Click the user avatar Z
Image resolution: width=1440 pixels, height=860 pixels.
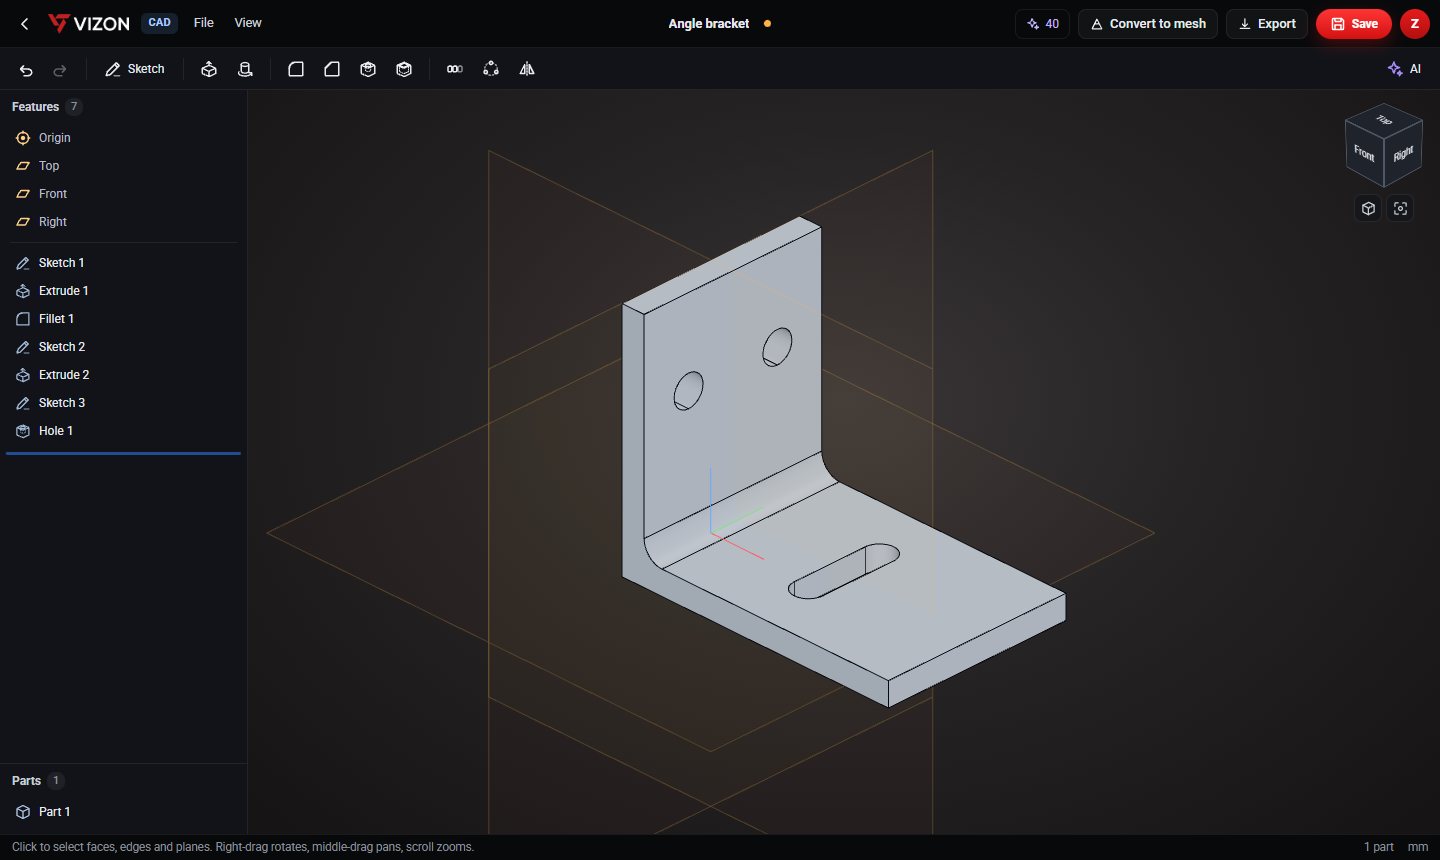1414,23
